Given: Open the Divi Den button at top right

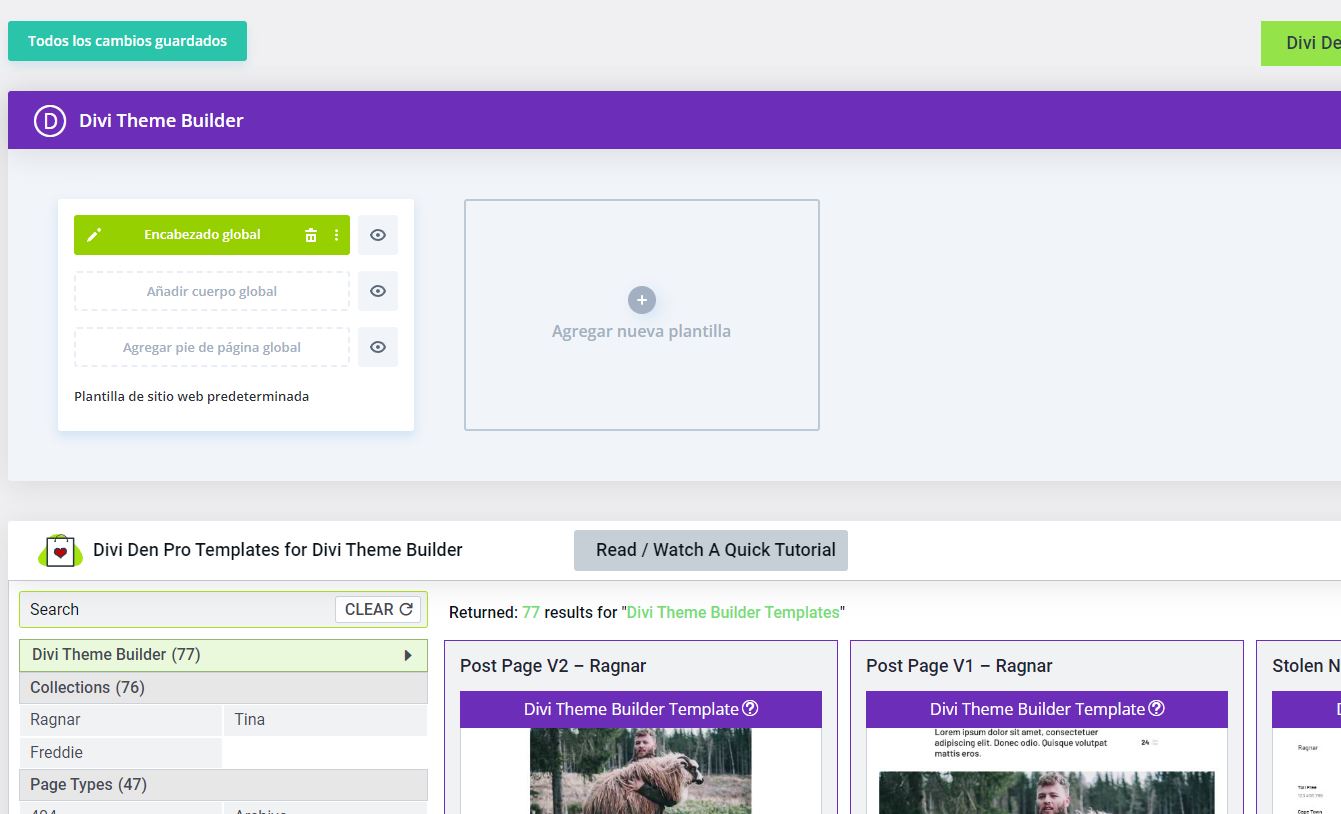Looking at the screenshot, I should [1301, 43].
